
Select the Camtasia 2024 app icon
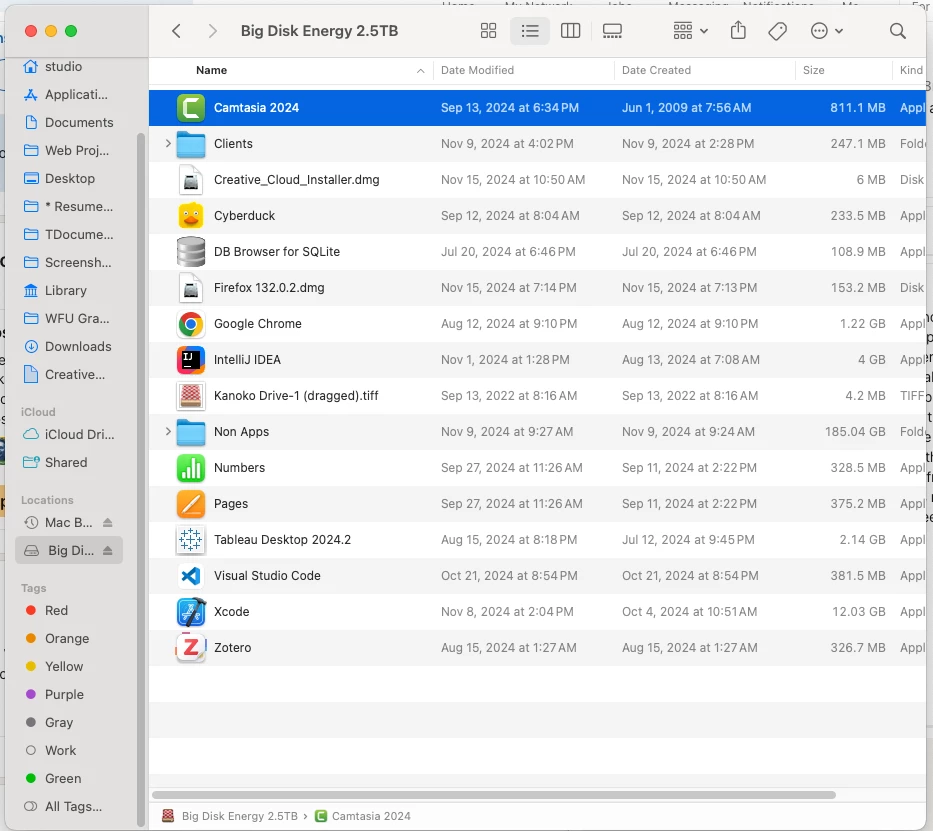tap(191, 108)
